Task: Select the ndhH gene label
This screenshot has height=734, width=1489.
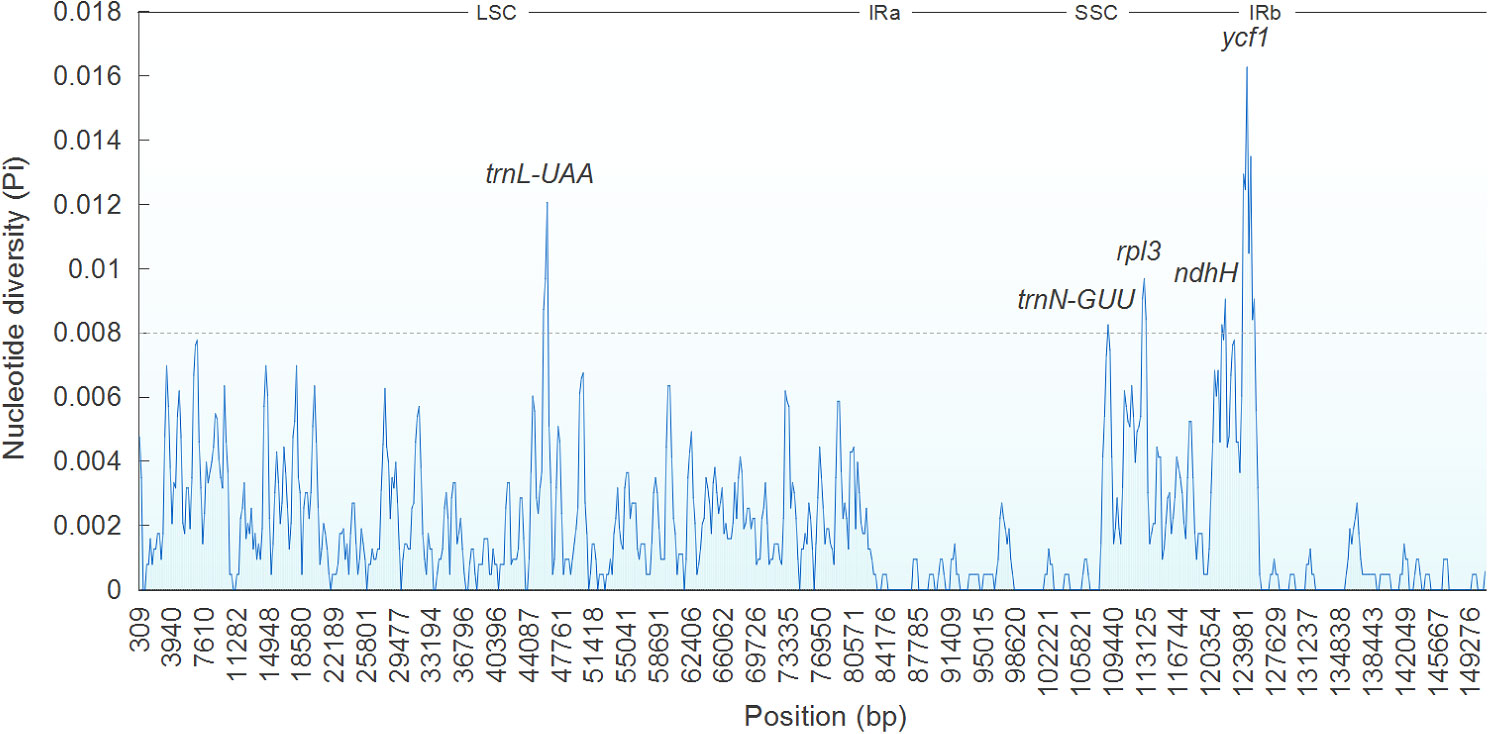Action: click(x=1206, y=274)
